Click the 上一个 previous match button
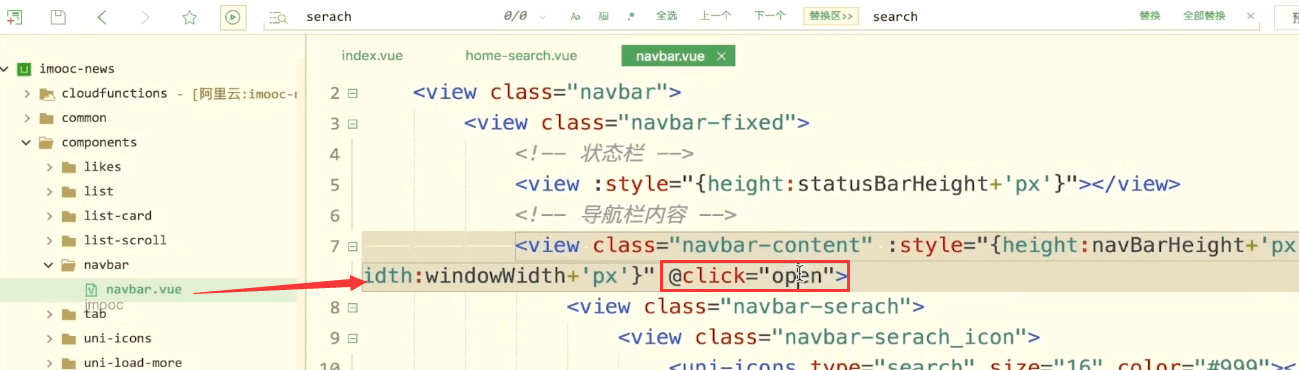The width and height of the screenshot is (1299, 370). 716,16
